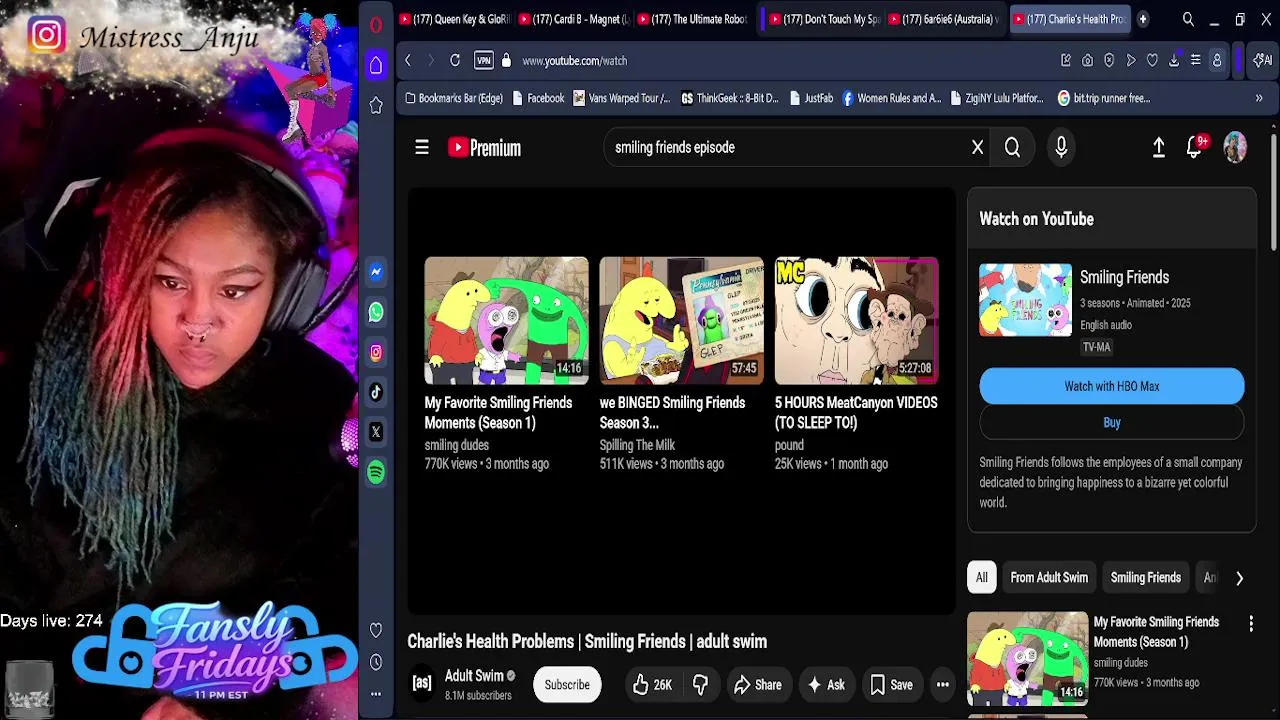The width and height of the screenshot is (1280, 720).
Task: Open Vans Warped Tour bookmark
Action: click(x=621, y=98)
